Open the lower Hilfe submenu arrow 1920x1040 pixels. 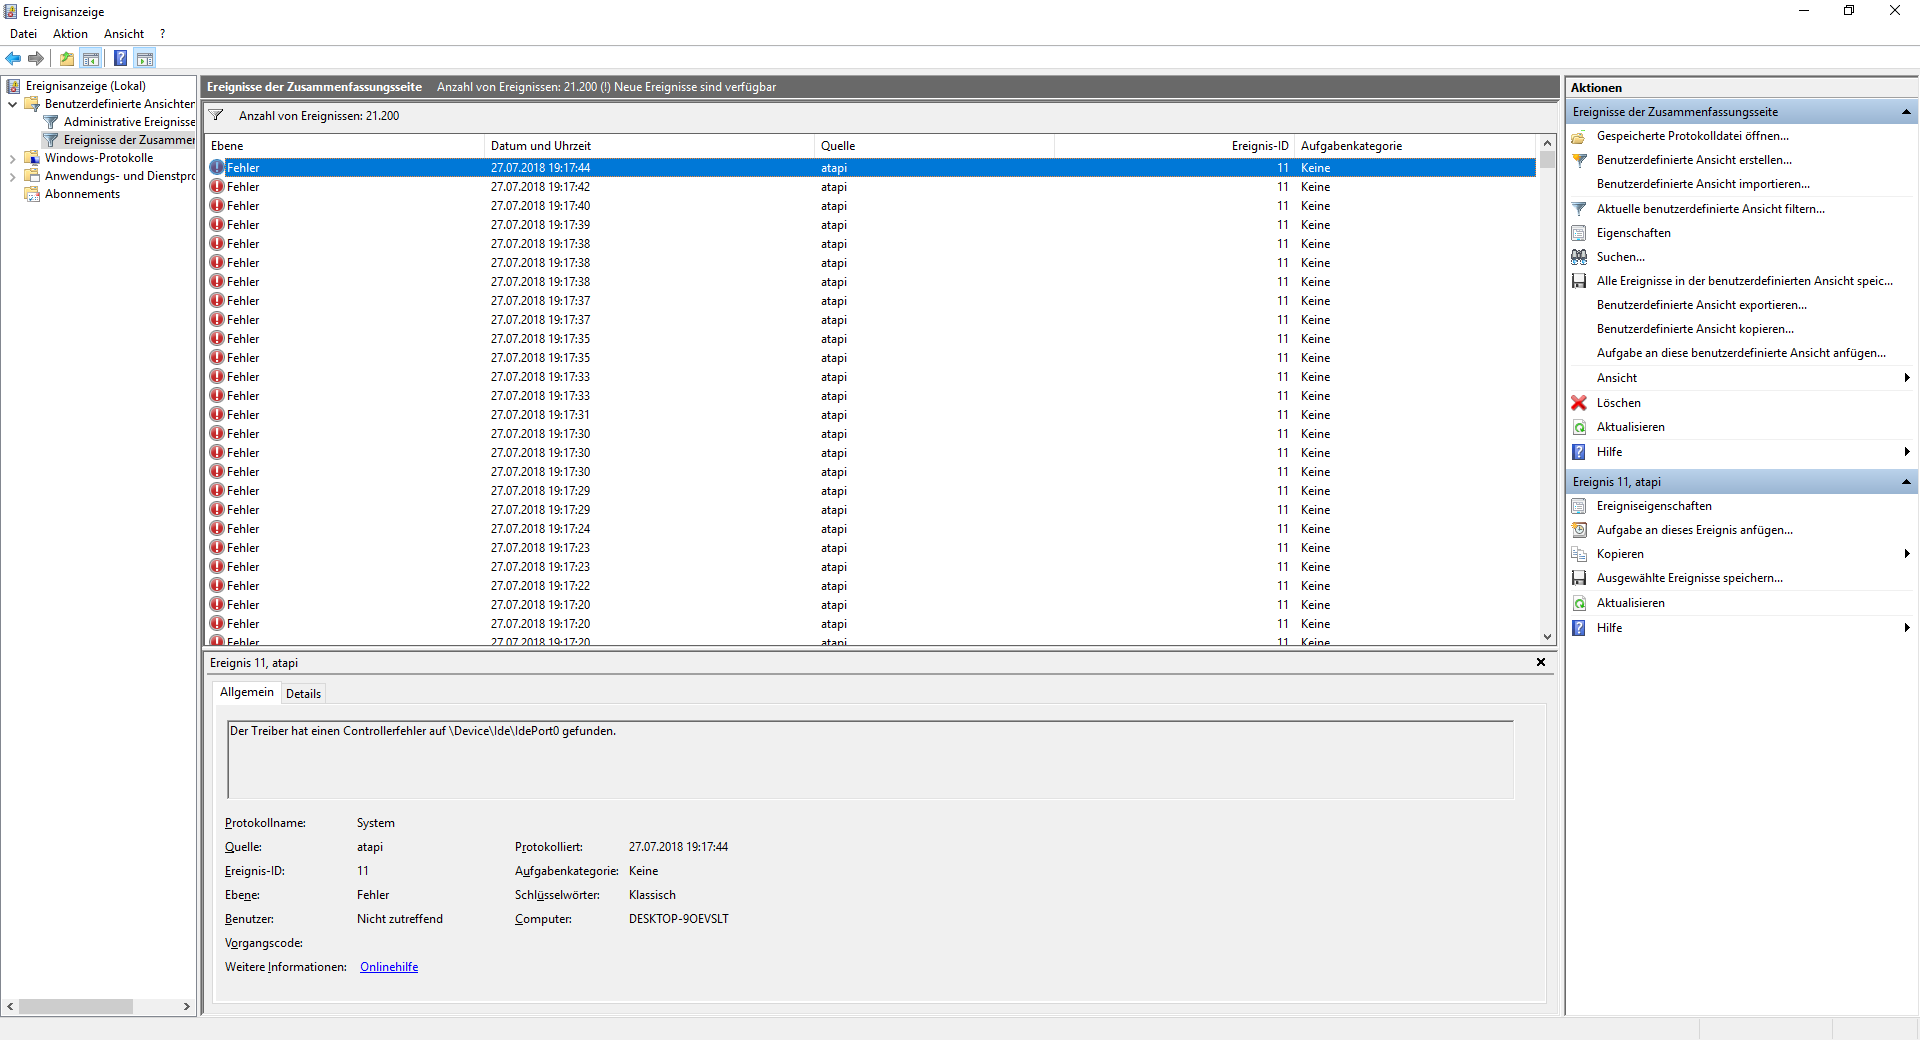tap(1907, 628)
